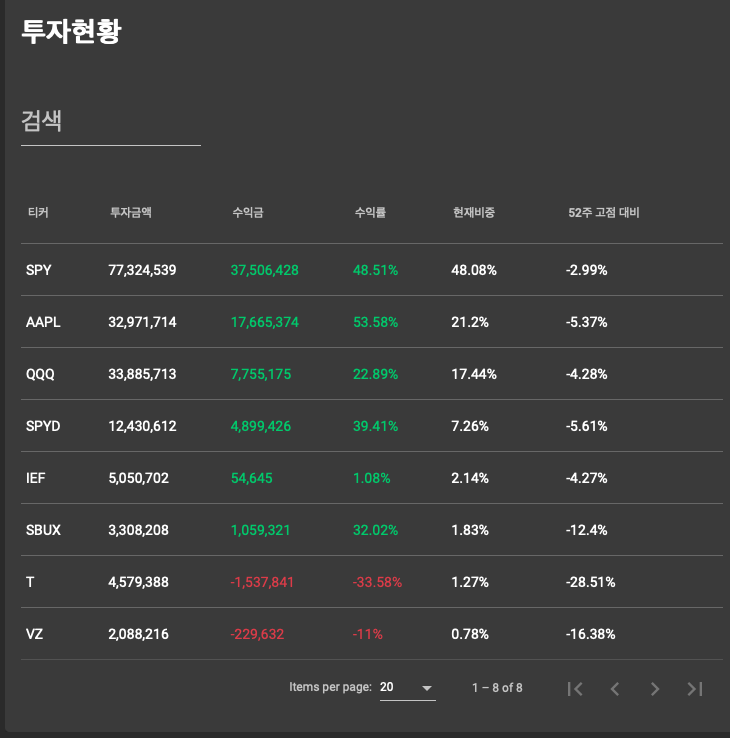Click the dropdown arrow beside 20

pyautogui.click(x=427, y=688)
